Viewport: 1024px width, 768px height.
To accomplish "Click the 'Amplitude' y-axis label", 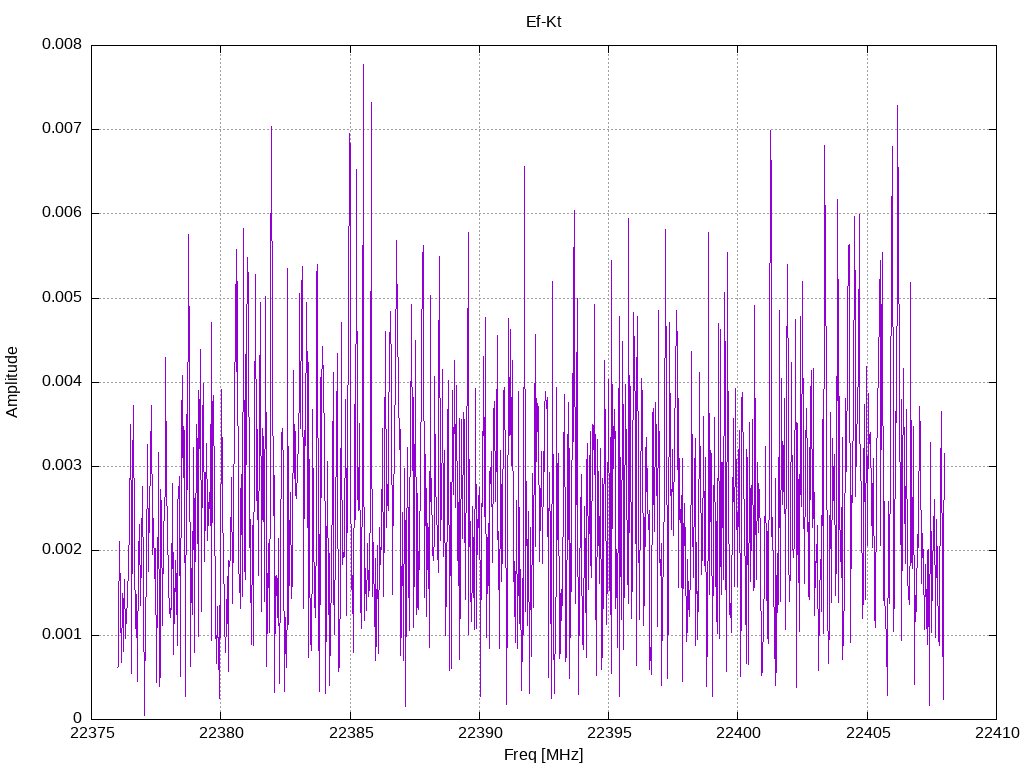I will tap(12, 382).
